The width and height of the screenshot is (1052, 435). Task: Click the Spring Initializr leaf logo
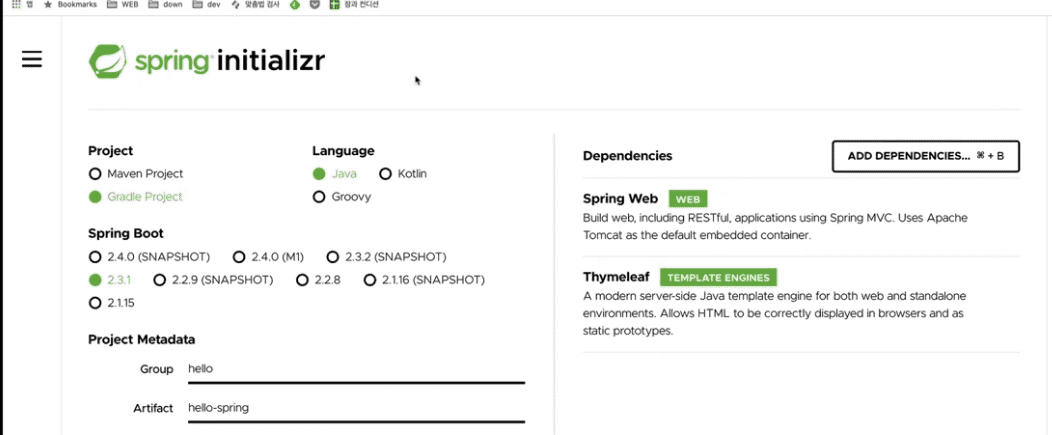click(x=107, y=62)
